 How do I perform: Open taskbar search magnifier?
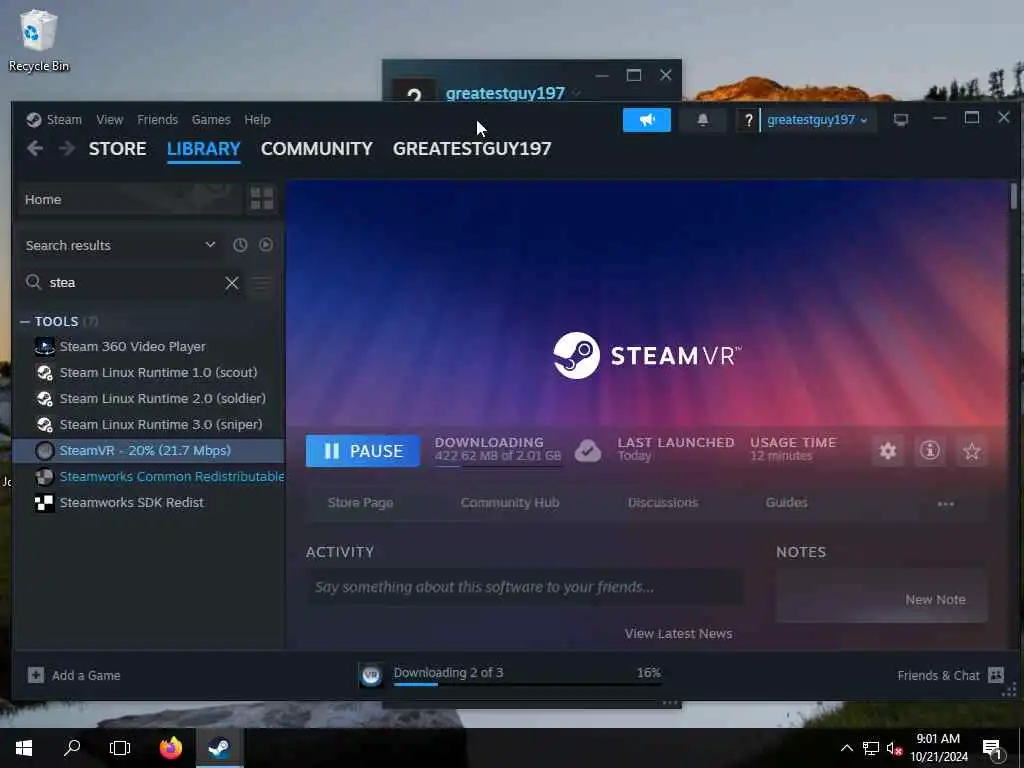(x=72, y=748)
